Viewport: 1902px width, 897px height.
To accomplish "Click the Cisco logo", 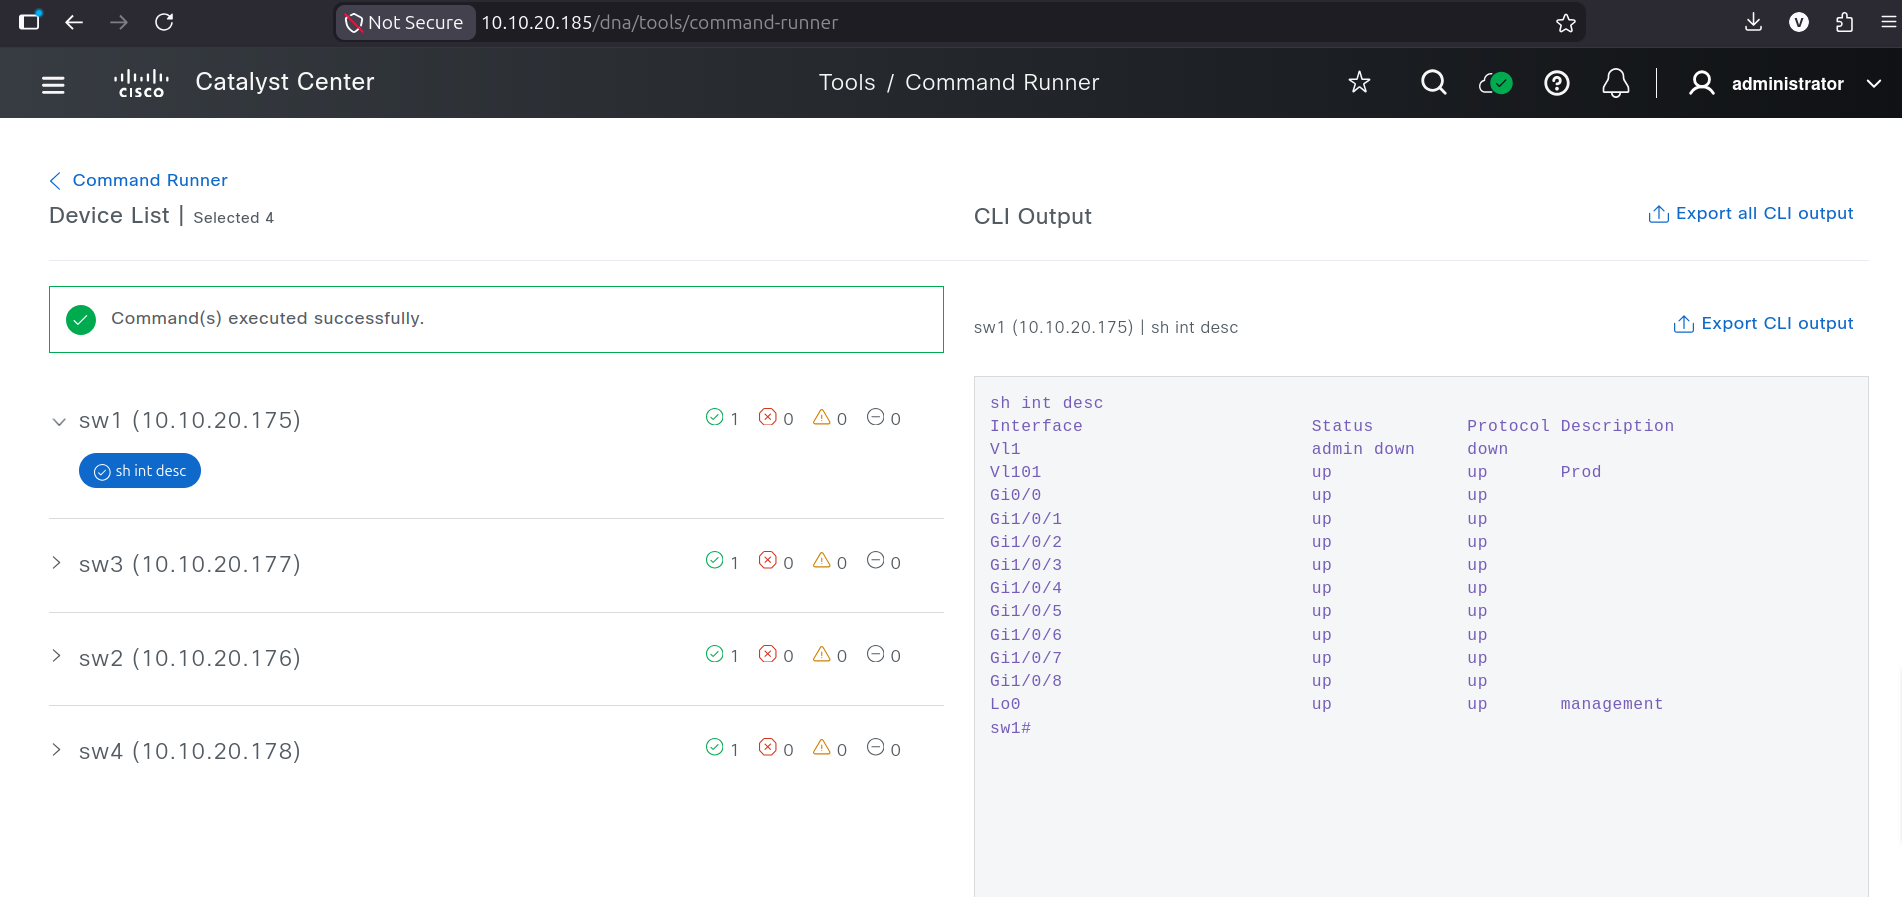I will click(x=141, y=84).
